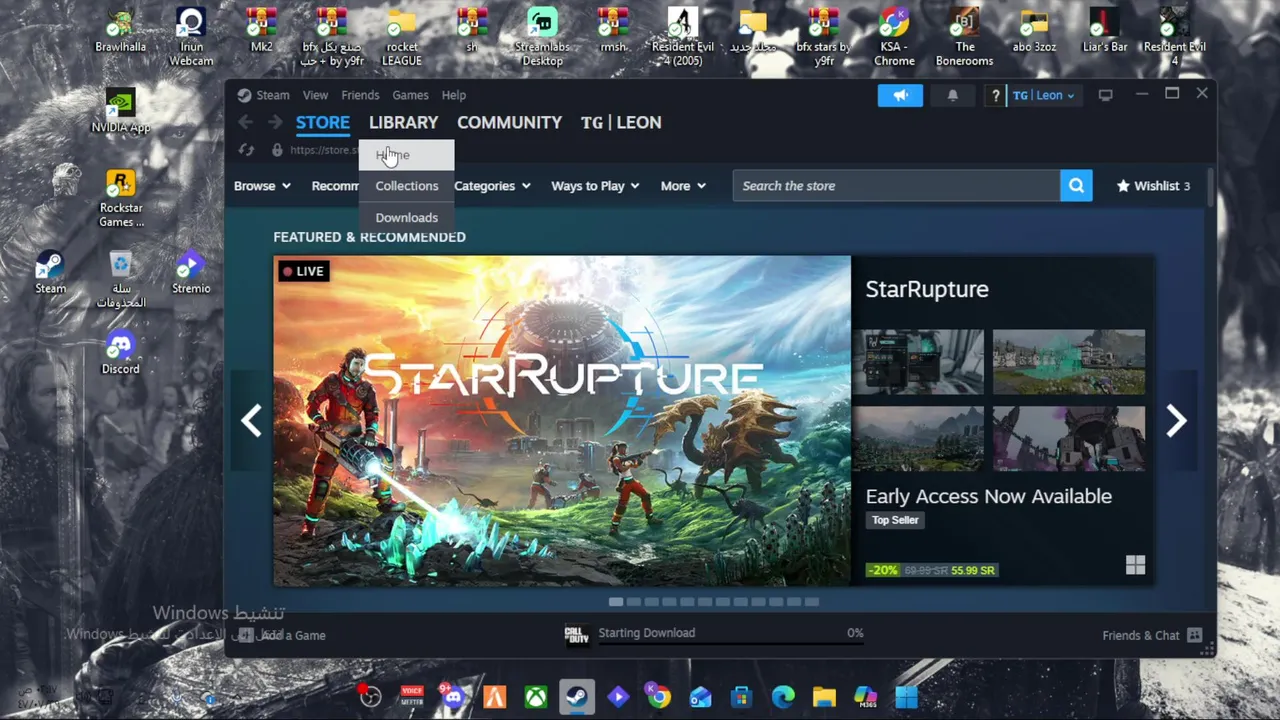This screenshot has height=720, width=1280.
Task: Expand the Categories dropdown
Action: click(492, 185)
